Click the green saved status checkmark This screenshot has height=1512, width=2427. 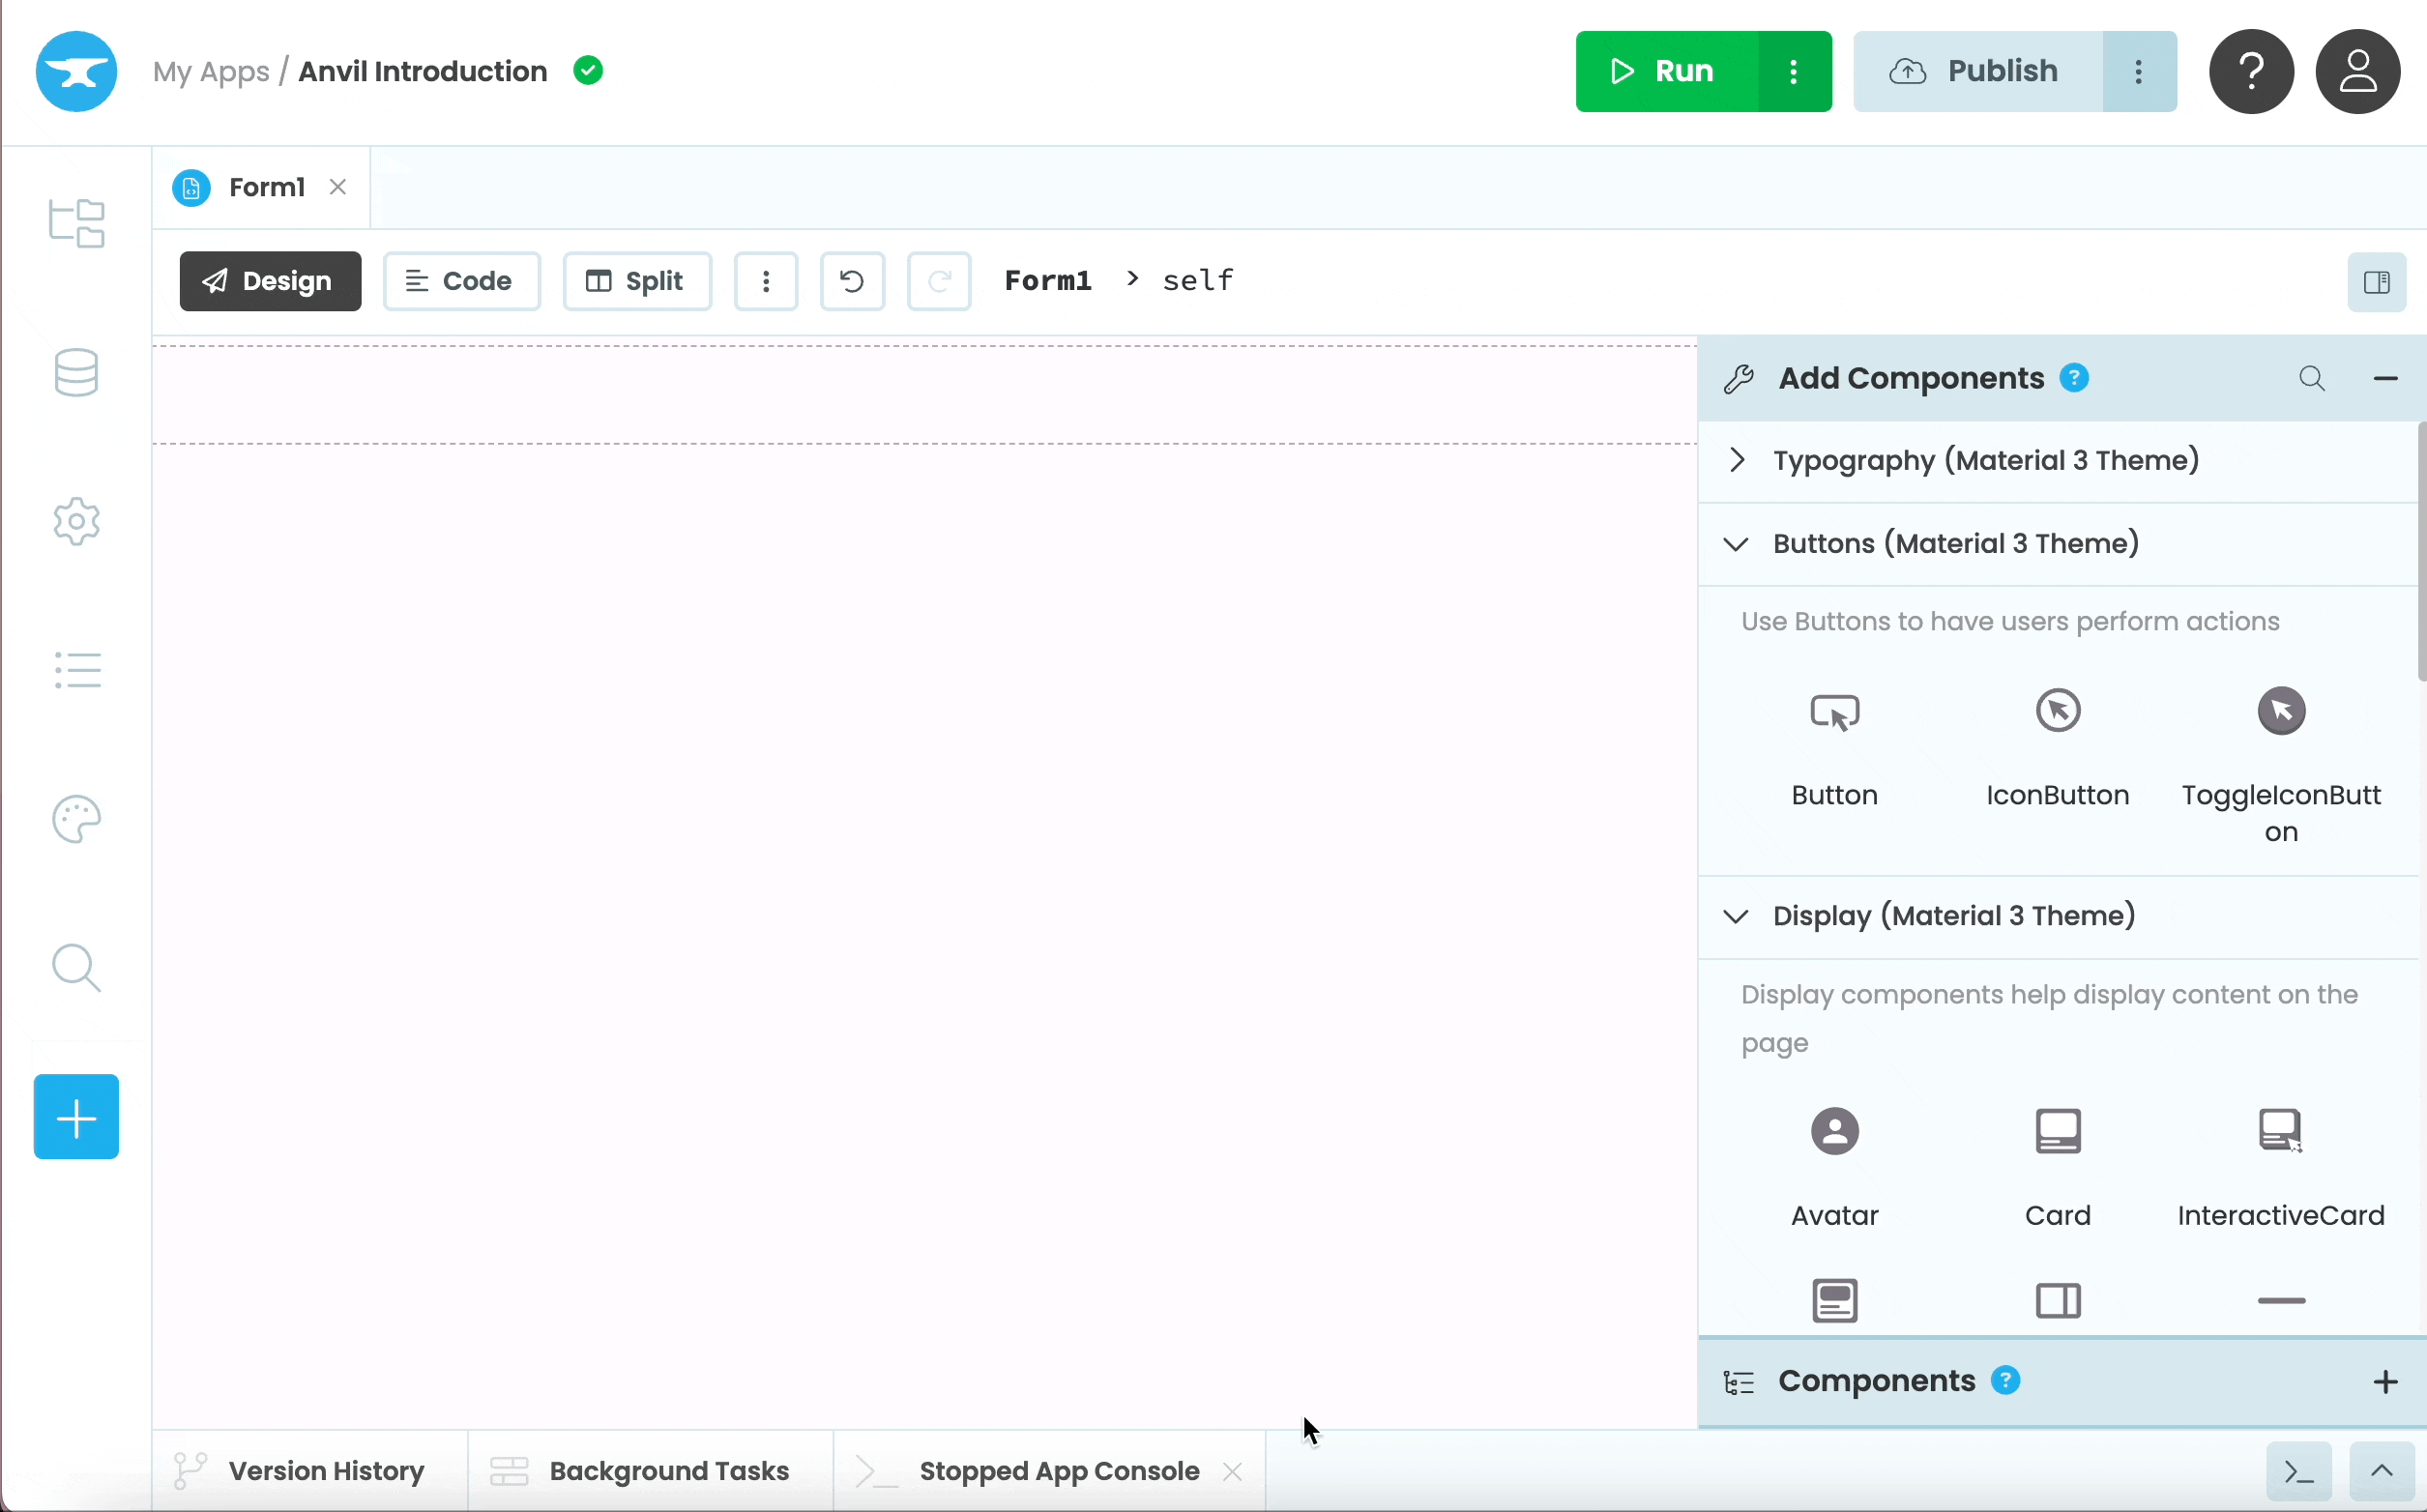pyautogui.click(x=588, y=71)
